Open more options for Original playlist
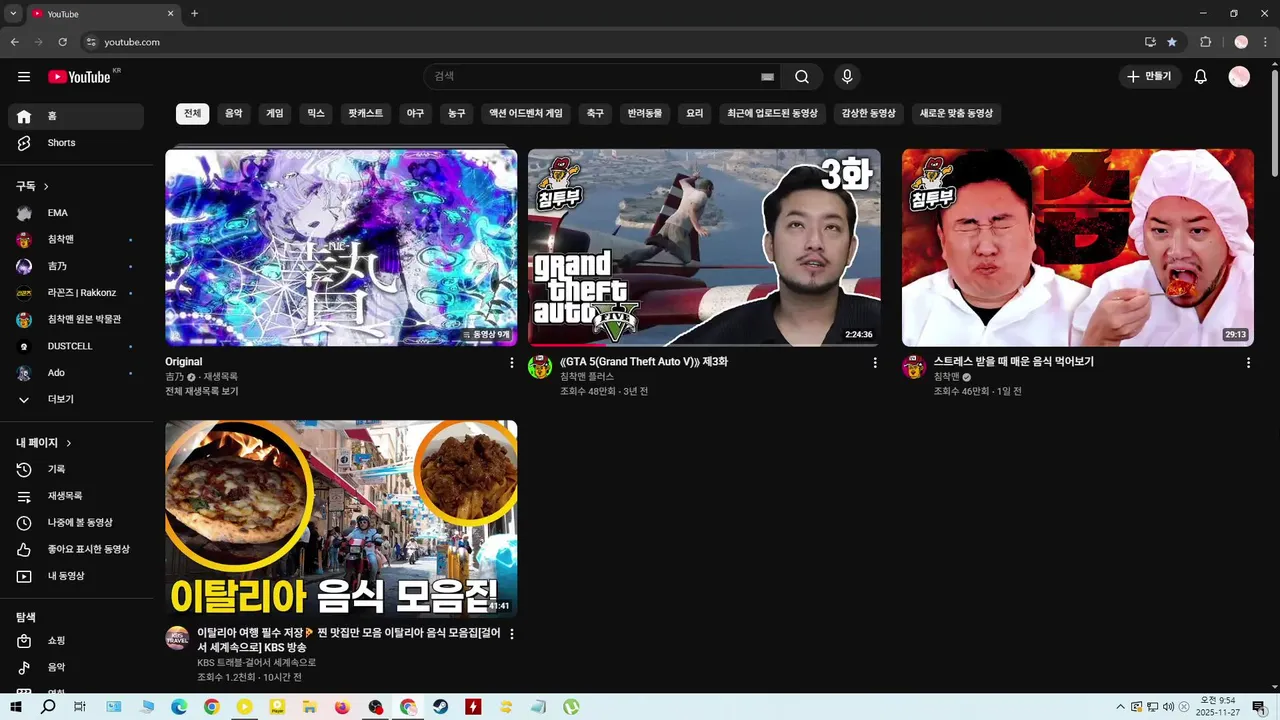The image size is (1280, 720). [x=512, y=363]
